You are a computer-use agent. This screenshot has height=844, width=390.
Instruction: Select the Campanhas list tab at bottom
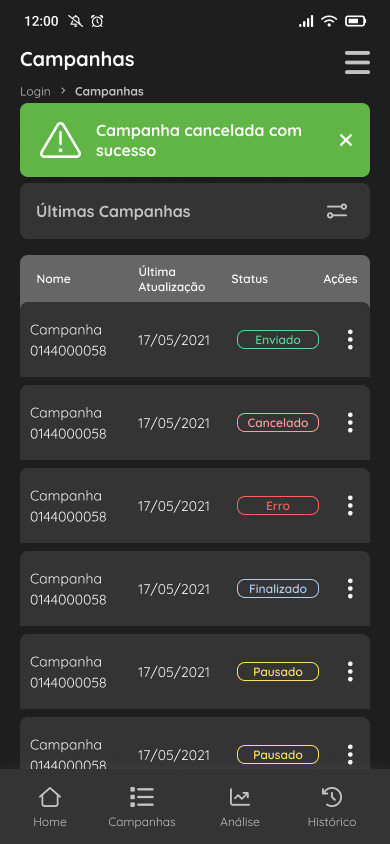(142, 807)
